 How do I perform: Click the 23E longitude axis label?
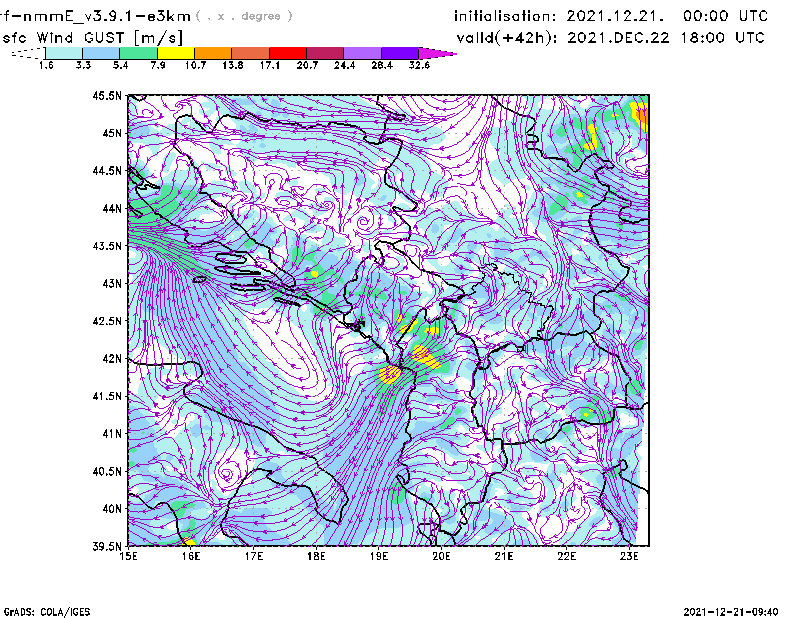(630, 555)
